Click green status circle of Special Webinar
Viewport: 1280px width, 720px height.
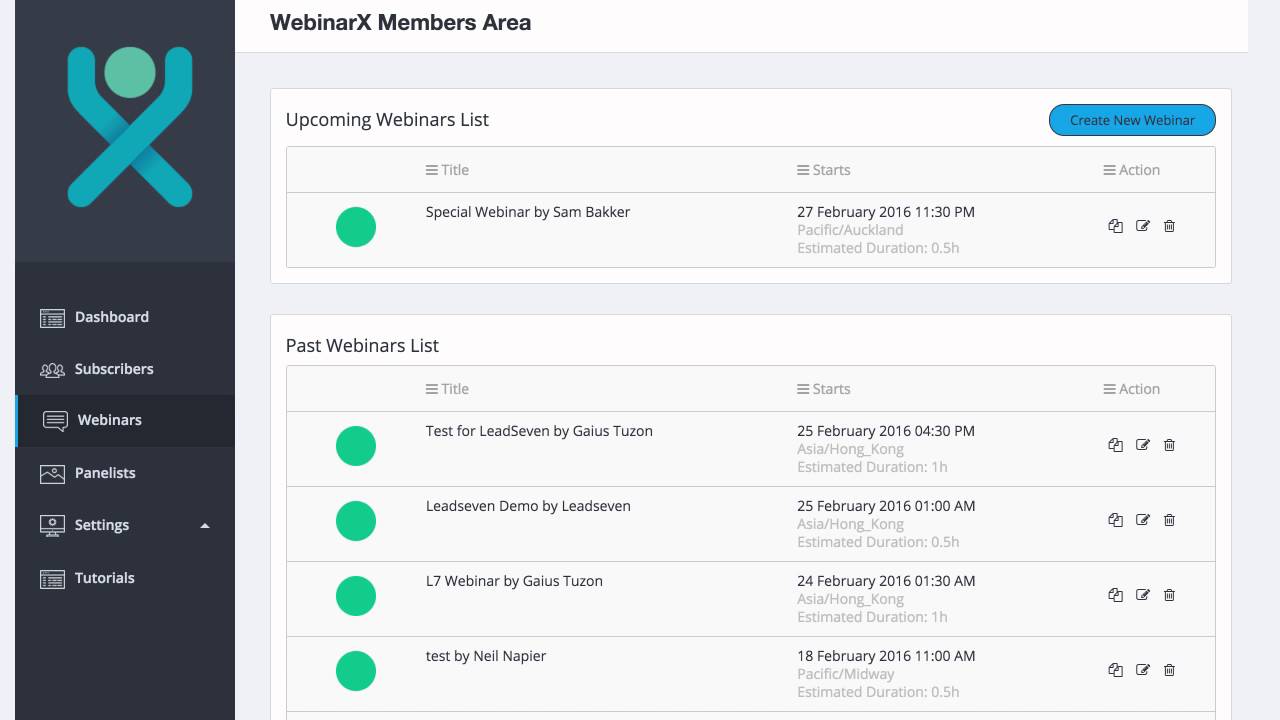356,227
